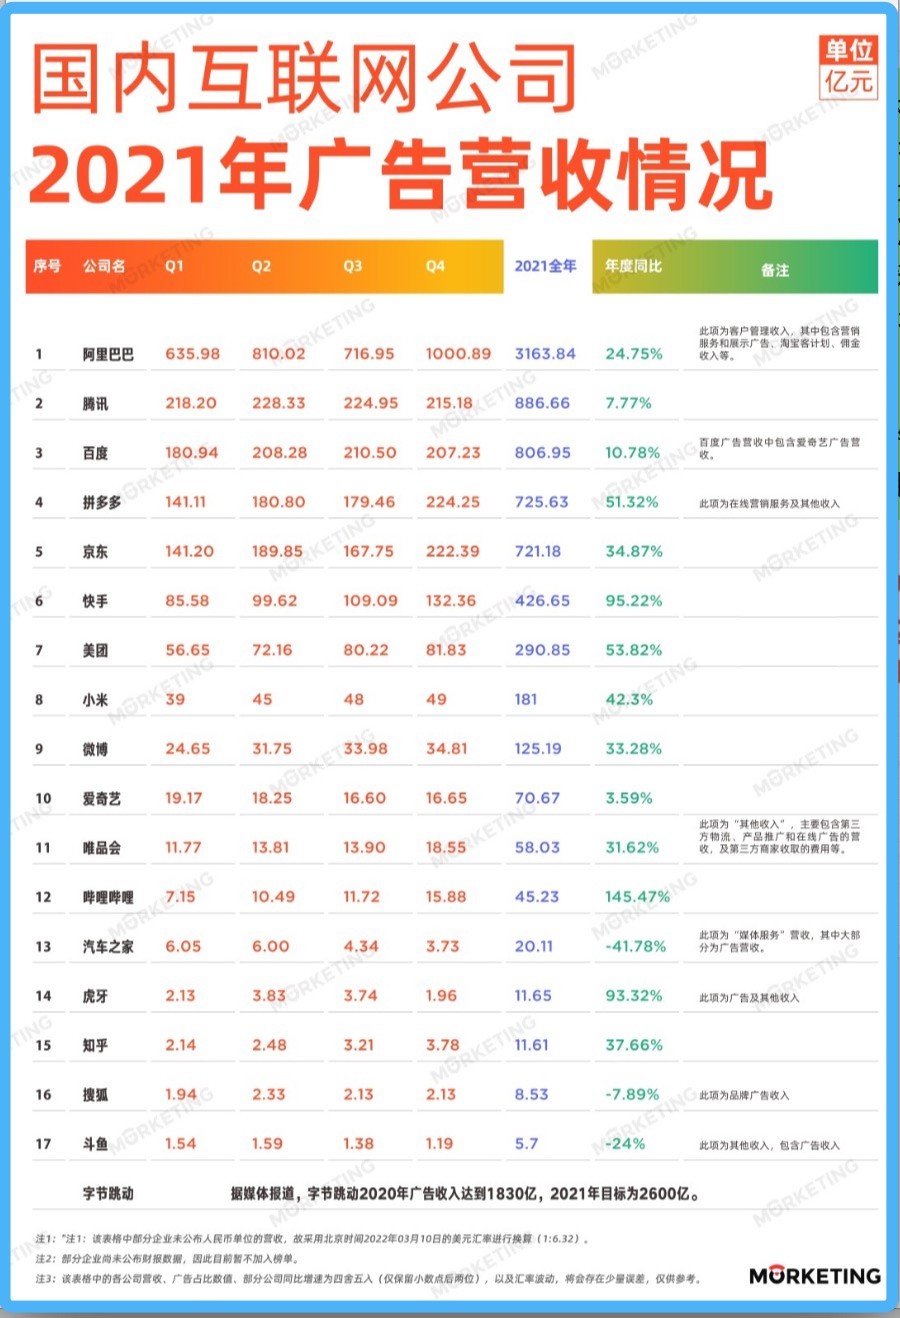The image size is (900, 1318).
Task: Click Tencent full-year value 886.66
Action: (x=542, y=403)
